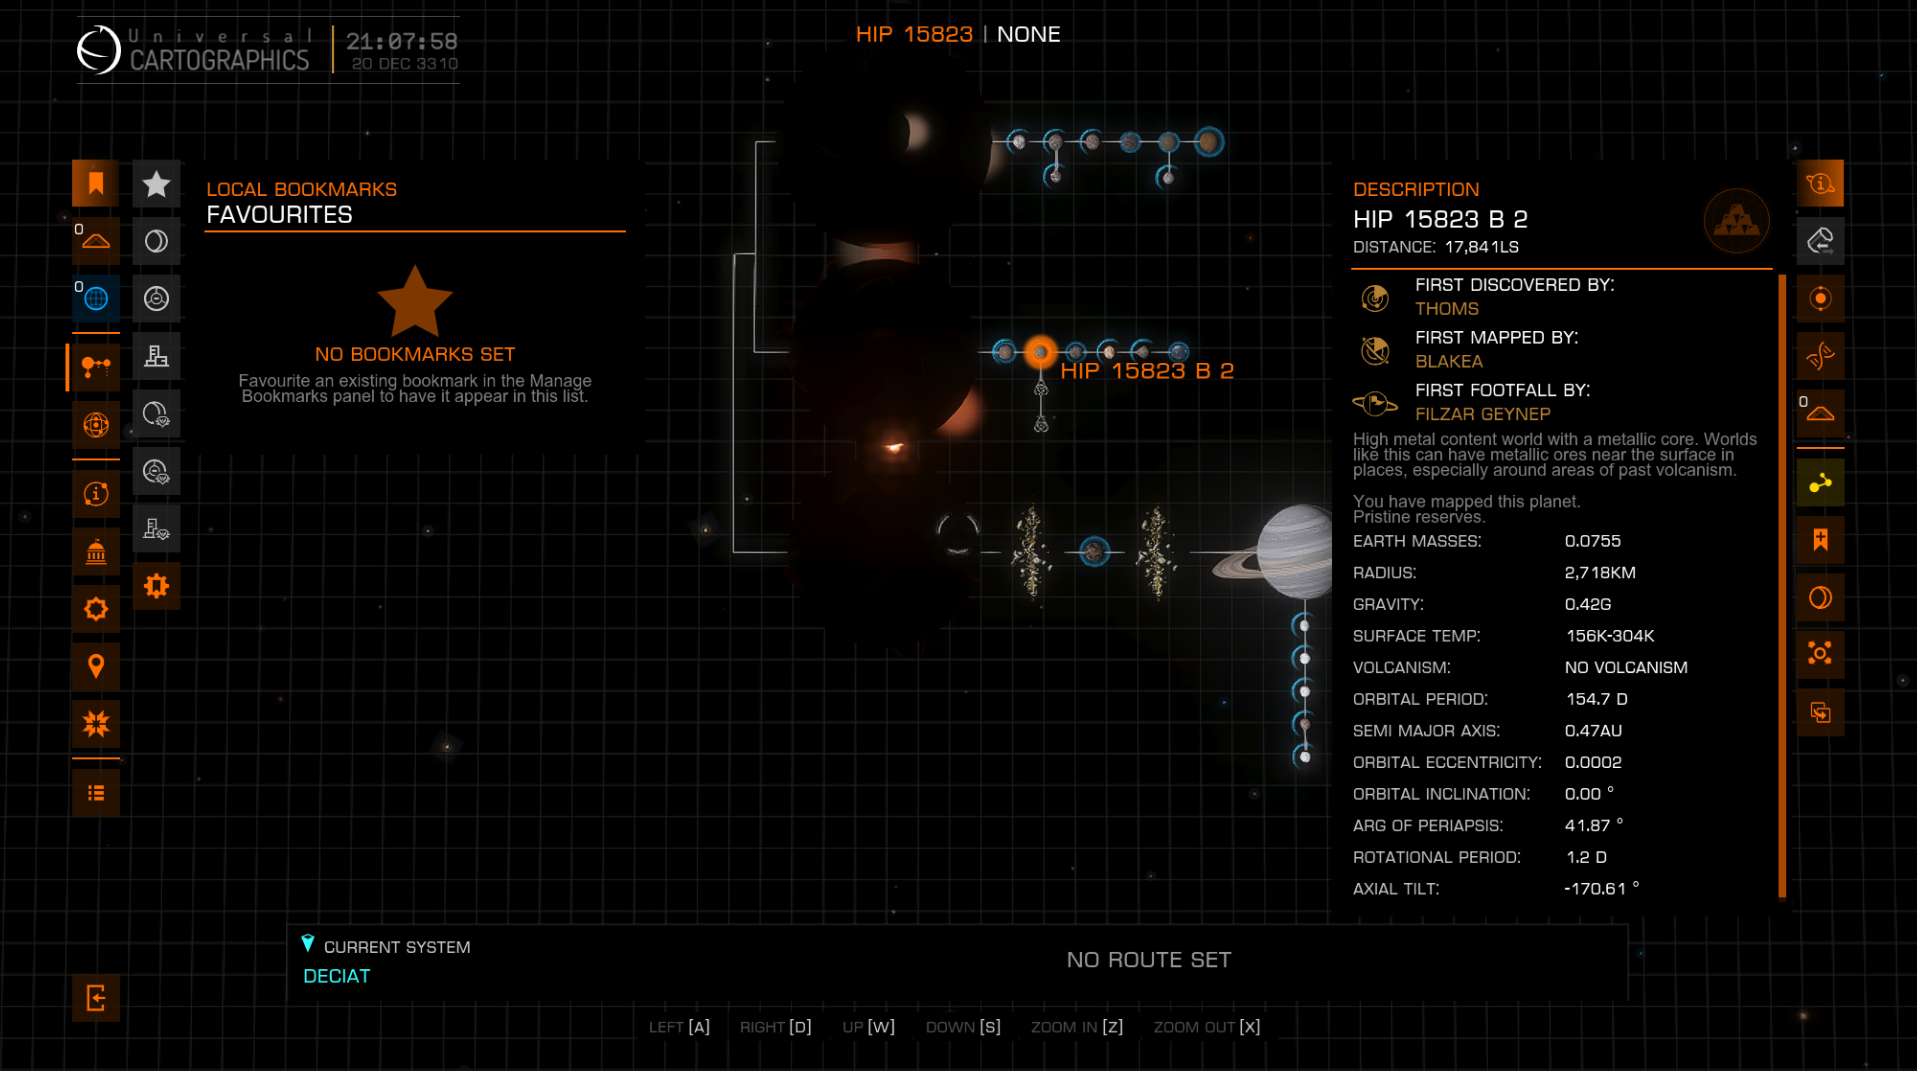Viewport: 1917px width, 1071px height.
Task: Open the surface locations icon on right
Action: [1820, 413]
